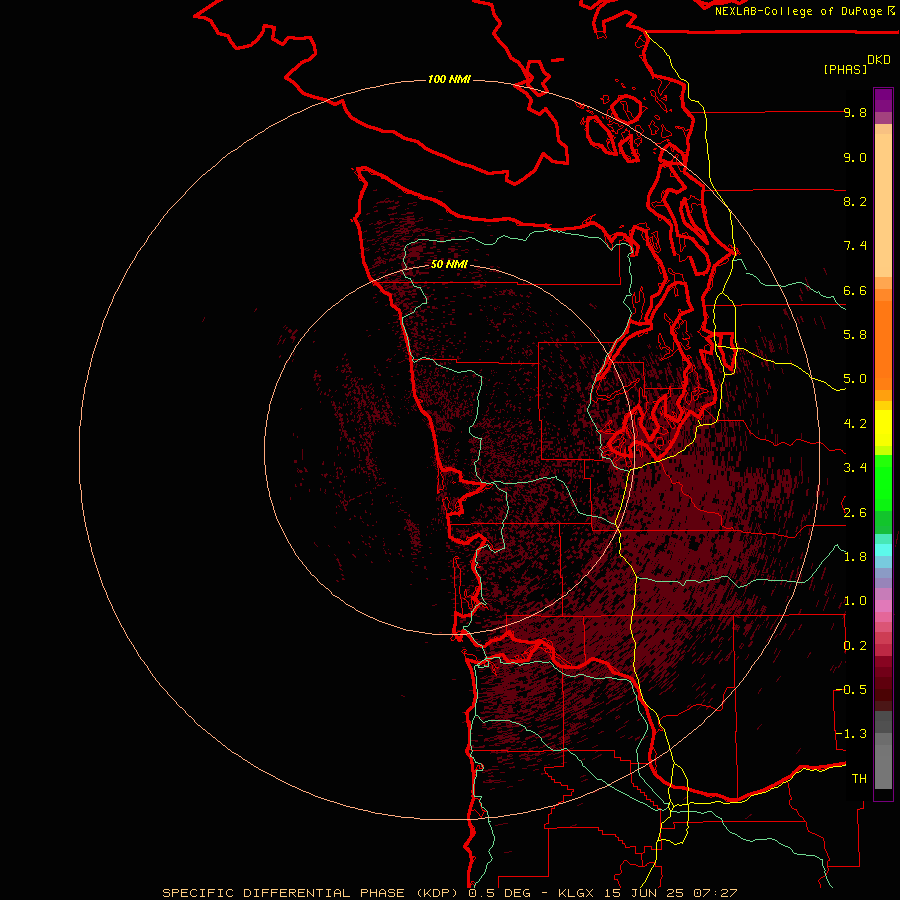The width and height of the screenshot is (900, 900).
Task: Click the NEXLAB-College of DuPage label
Action: point(798,11)
